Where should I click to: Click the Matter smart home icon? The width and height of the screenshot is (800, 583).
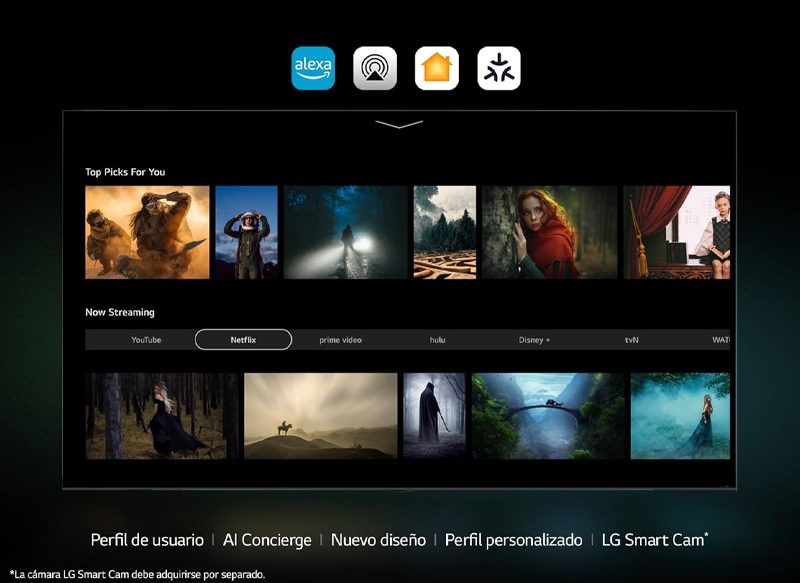[499, 68]
